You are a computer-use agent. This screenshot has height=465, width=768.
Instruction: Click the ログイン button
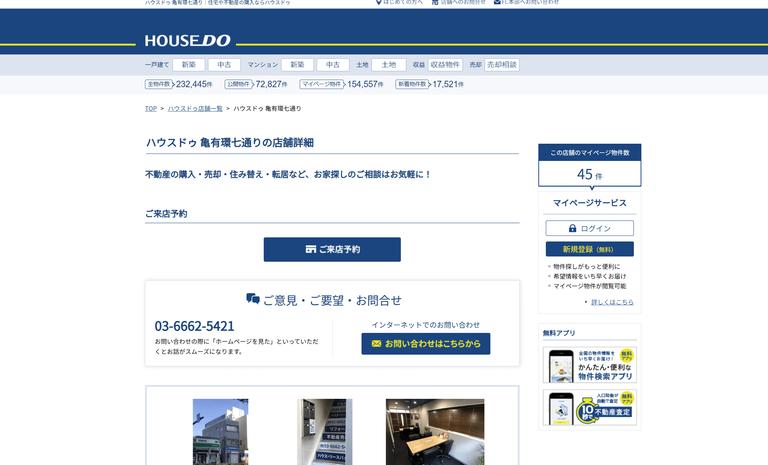point(590,228)
